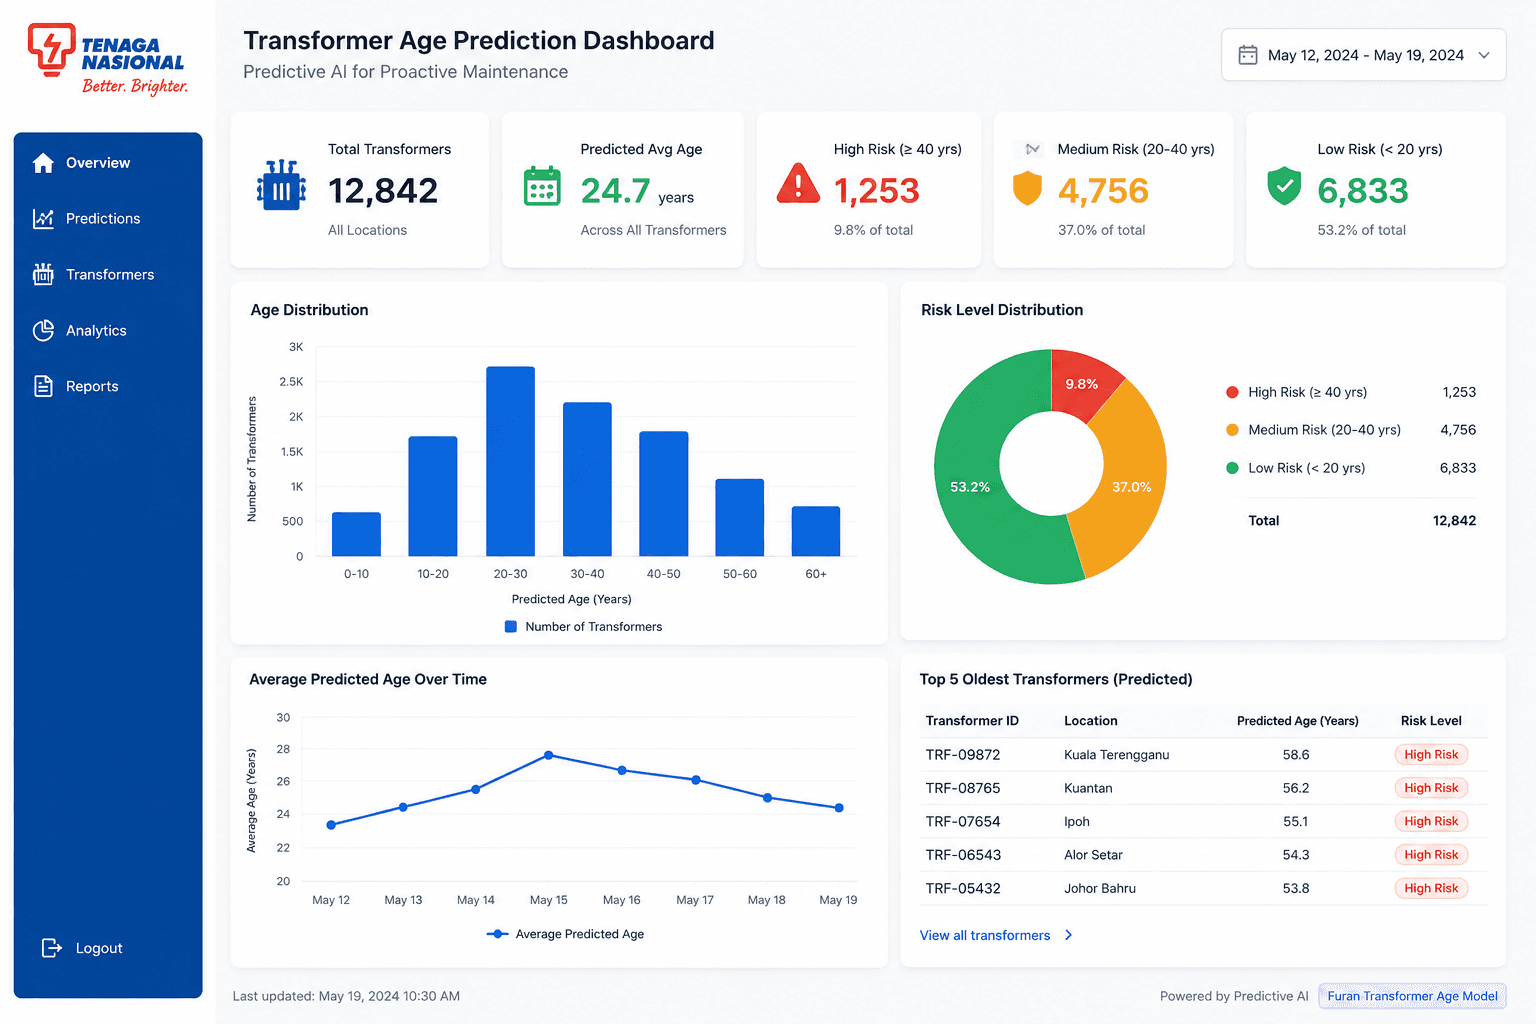Click the May 12 line data point
Screen dimensions: 1536x1024
331,825
